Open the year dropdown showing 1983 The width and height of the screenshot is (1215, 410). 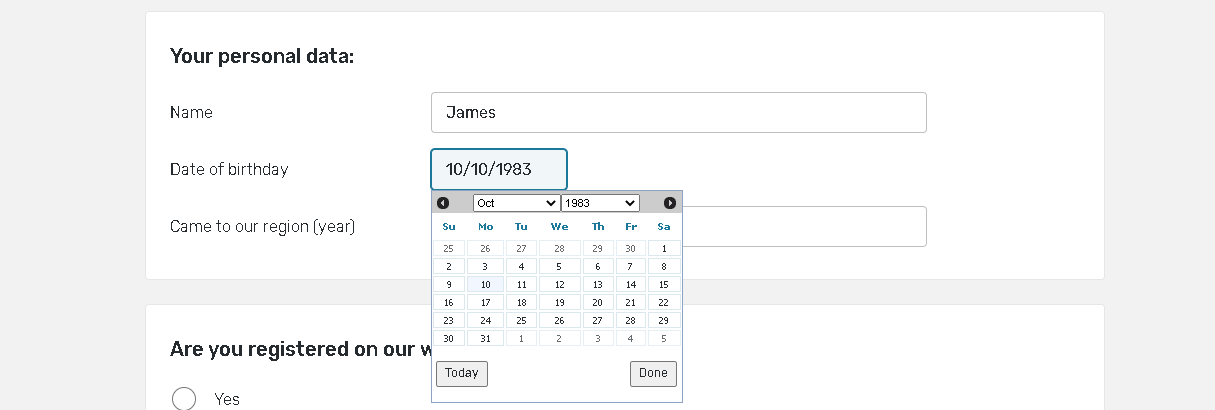point(599,203)
